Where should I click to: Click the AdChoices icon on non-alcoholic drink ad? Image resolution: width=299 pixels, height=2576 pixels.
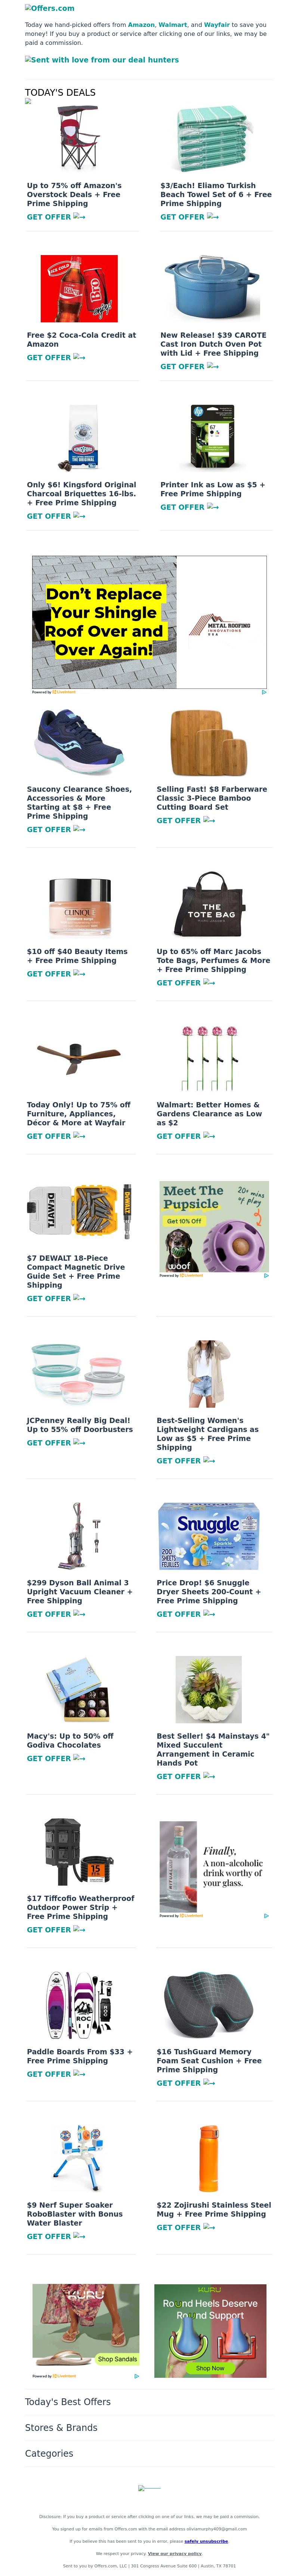pos(266,1916)
